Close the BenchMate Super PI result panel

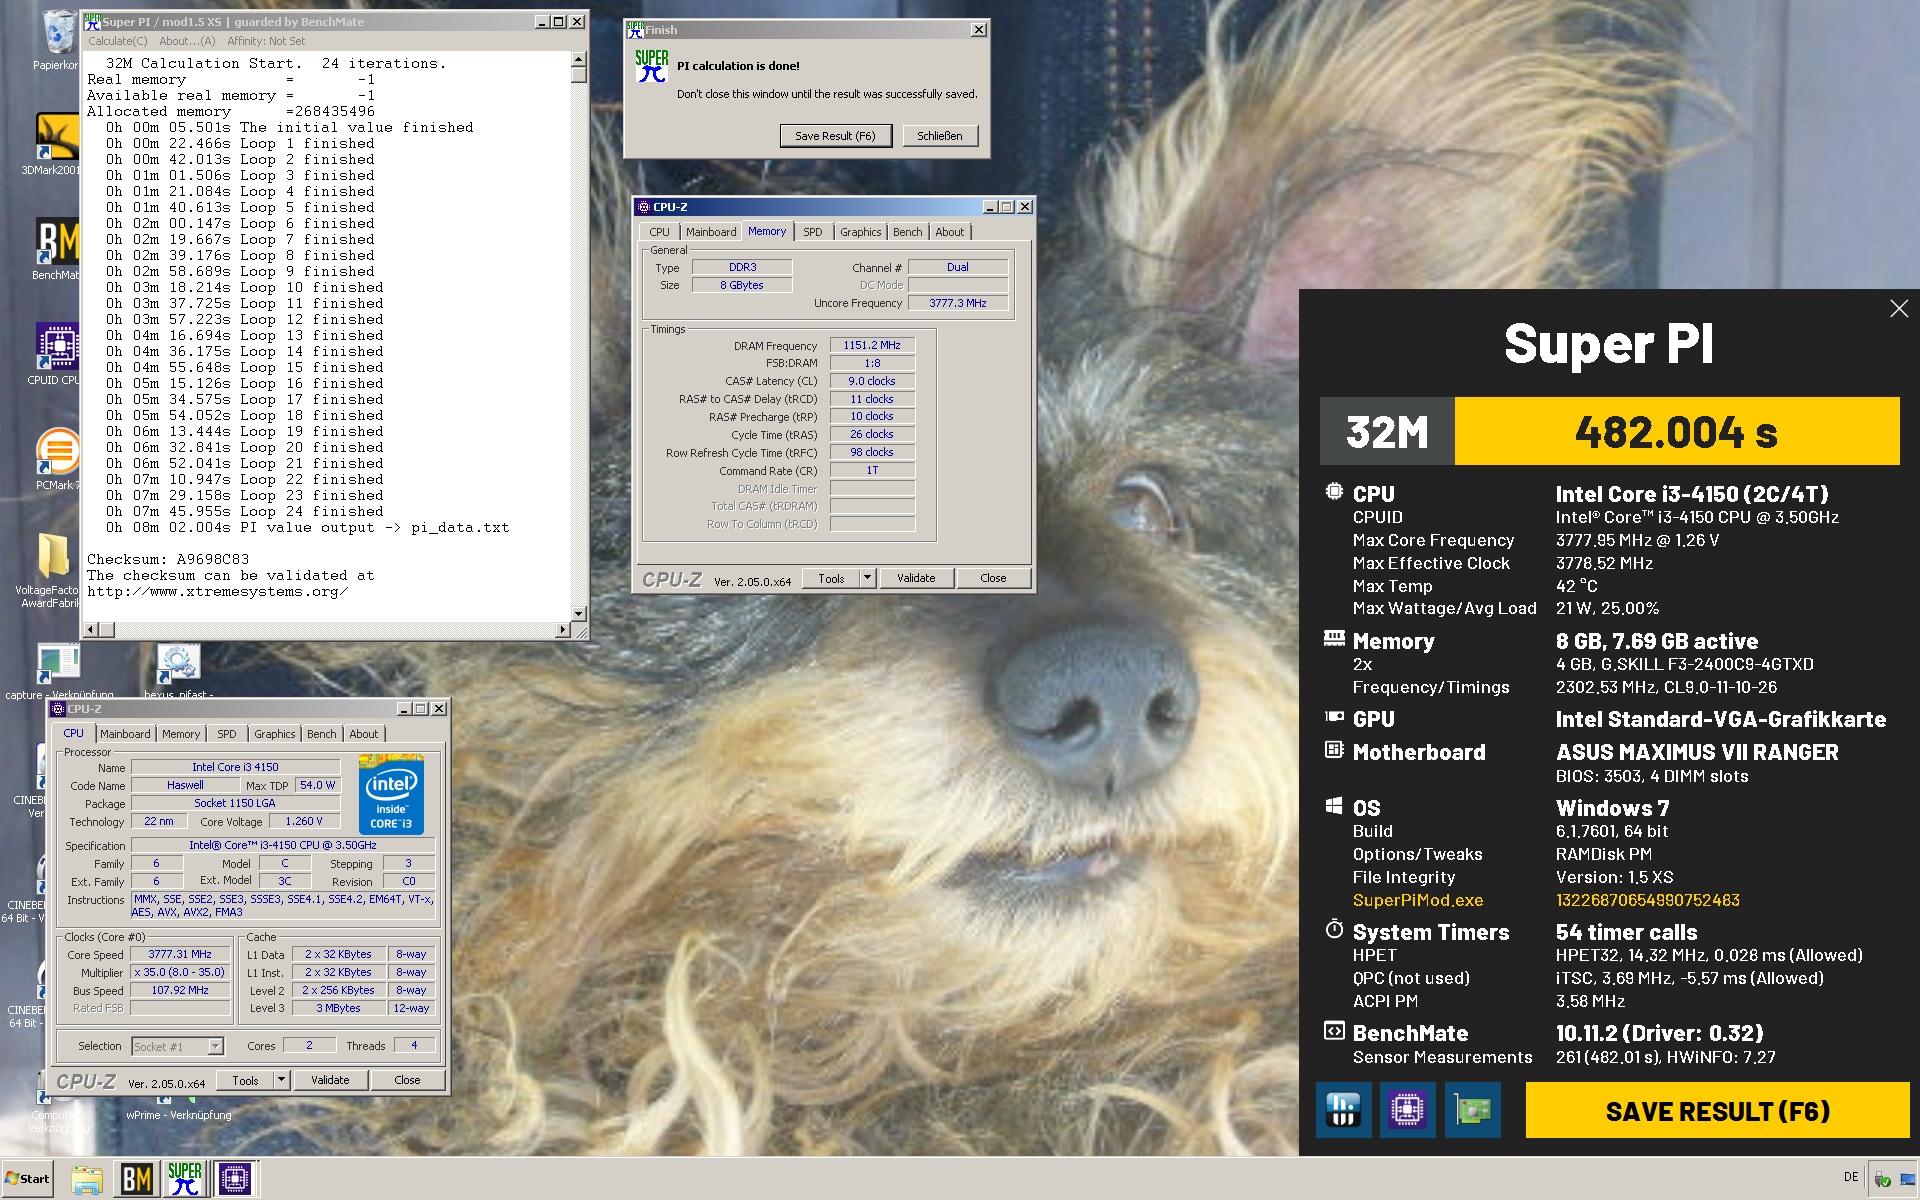coord(1898,309)
